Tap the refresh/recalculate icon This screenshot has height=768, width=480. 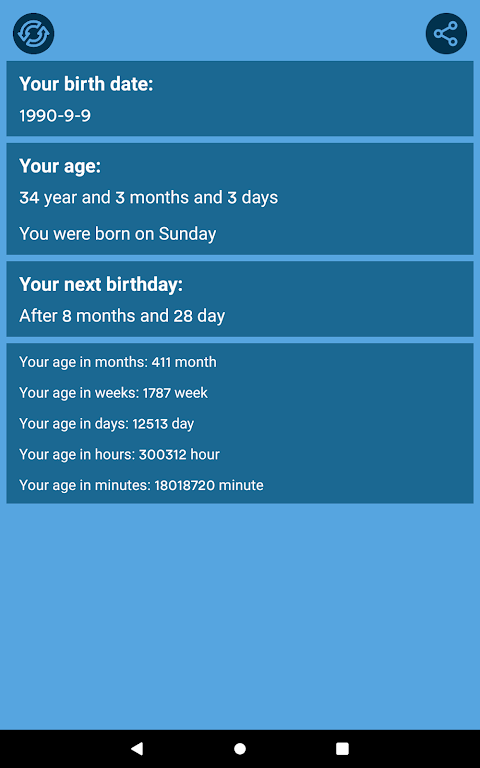coord(33,33)
